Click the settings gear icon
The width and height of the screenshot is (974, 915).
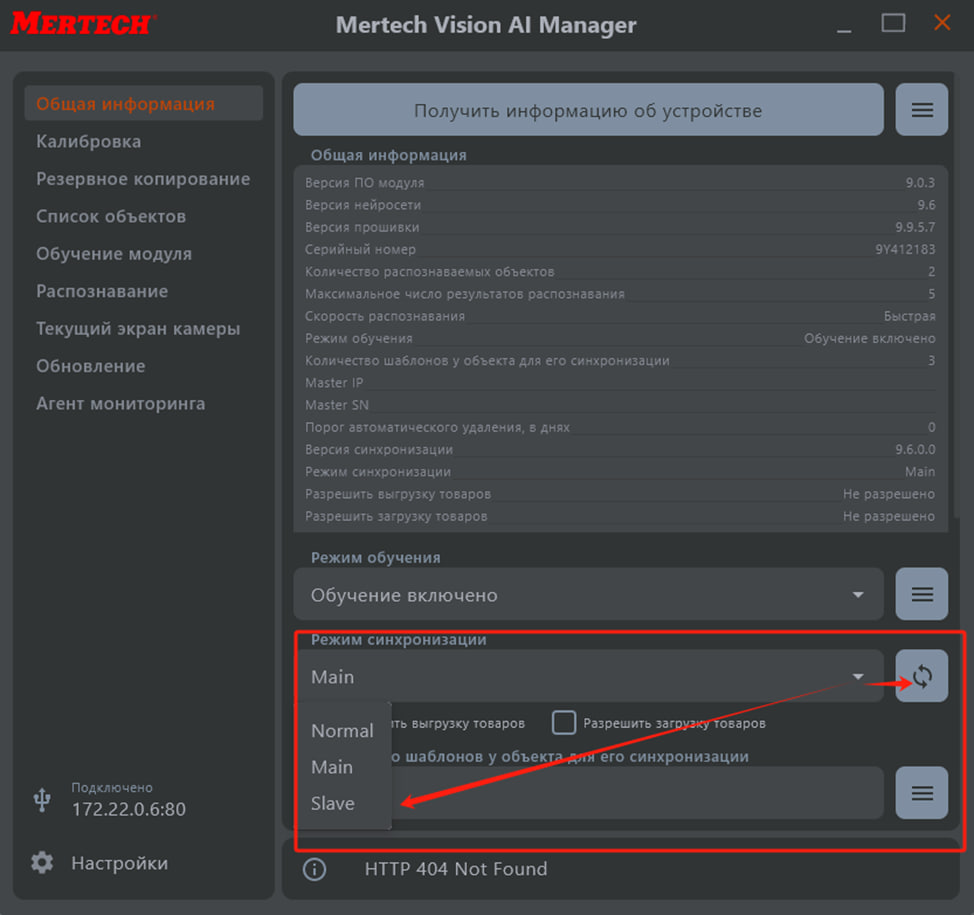(x=42, y=863)
